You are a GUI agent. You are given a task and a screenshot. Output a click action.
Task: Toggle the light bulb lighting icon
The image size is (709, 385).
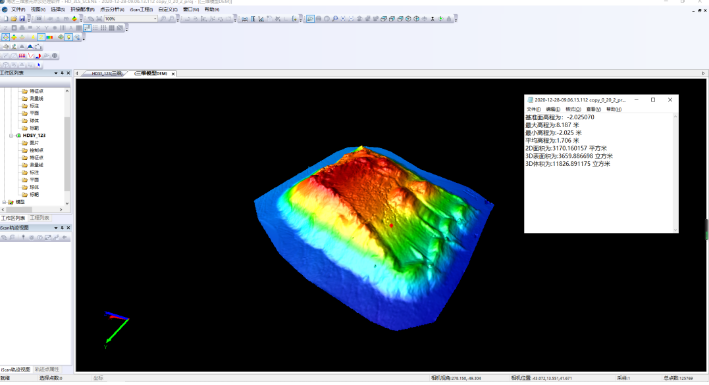pos(68,37)
